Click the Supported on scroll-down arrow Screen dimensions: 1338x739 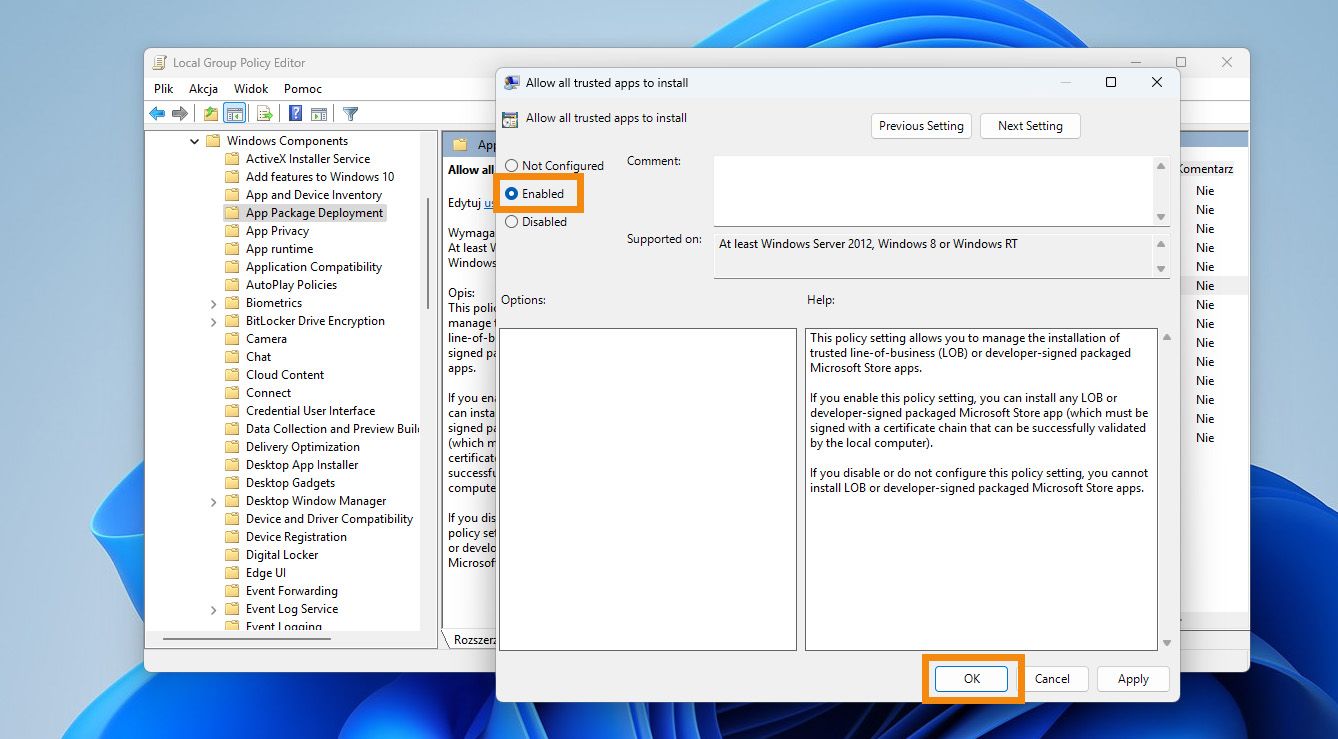[1161, 269]
